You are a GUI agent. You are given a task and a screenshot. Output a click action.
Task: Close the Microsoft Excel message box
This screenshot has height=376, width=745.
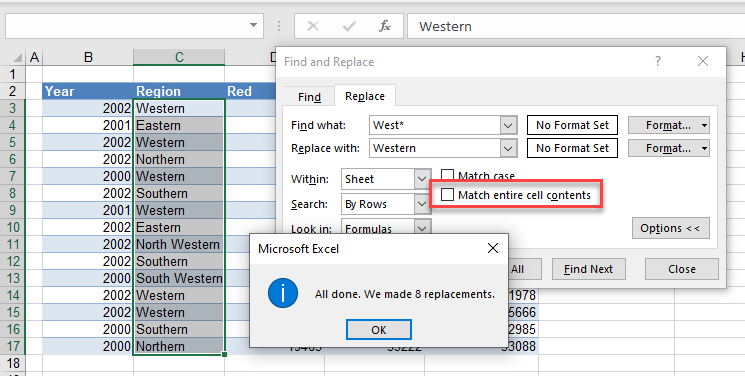pos(493,248)
